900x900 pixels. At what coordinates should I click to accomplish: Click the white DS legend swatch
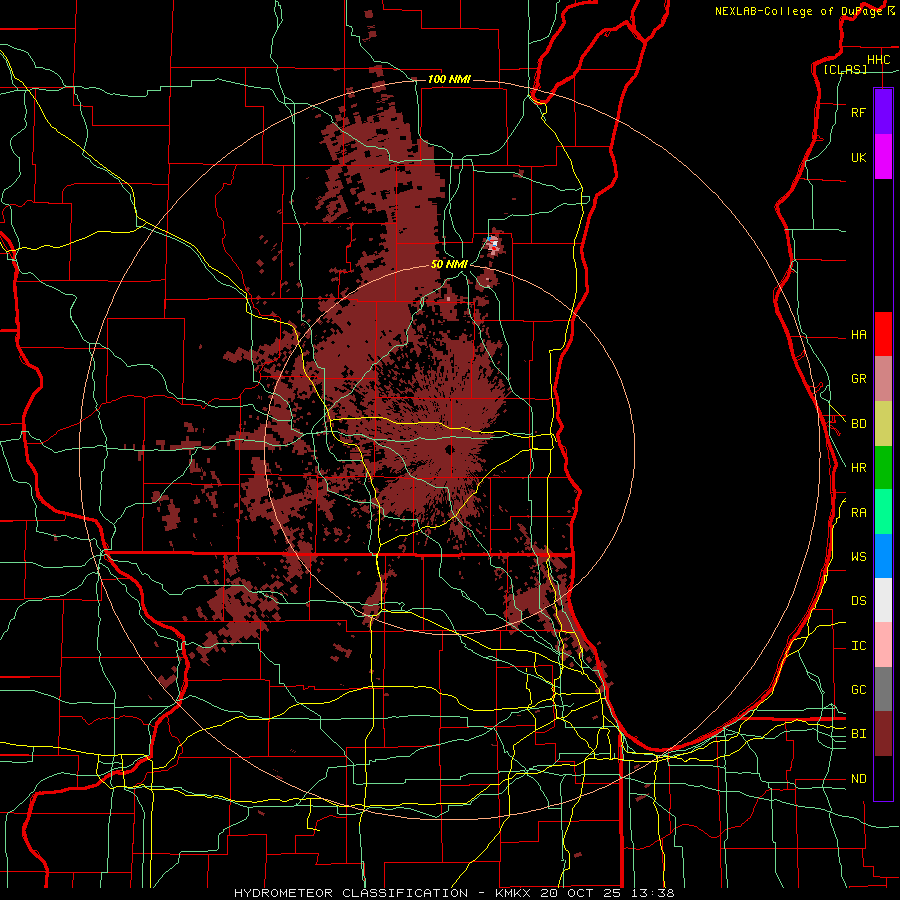(883, 600)
